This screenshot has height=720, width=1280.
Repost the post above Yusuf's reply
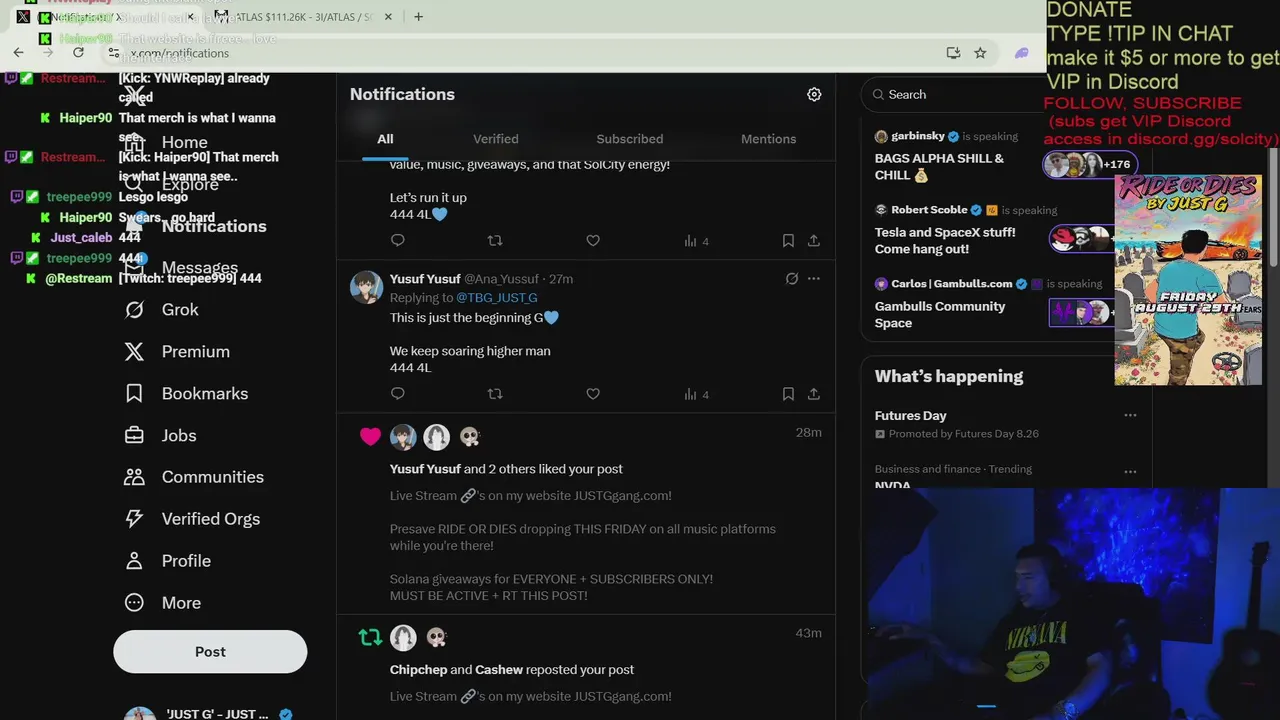(x=494, y=241)
